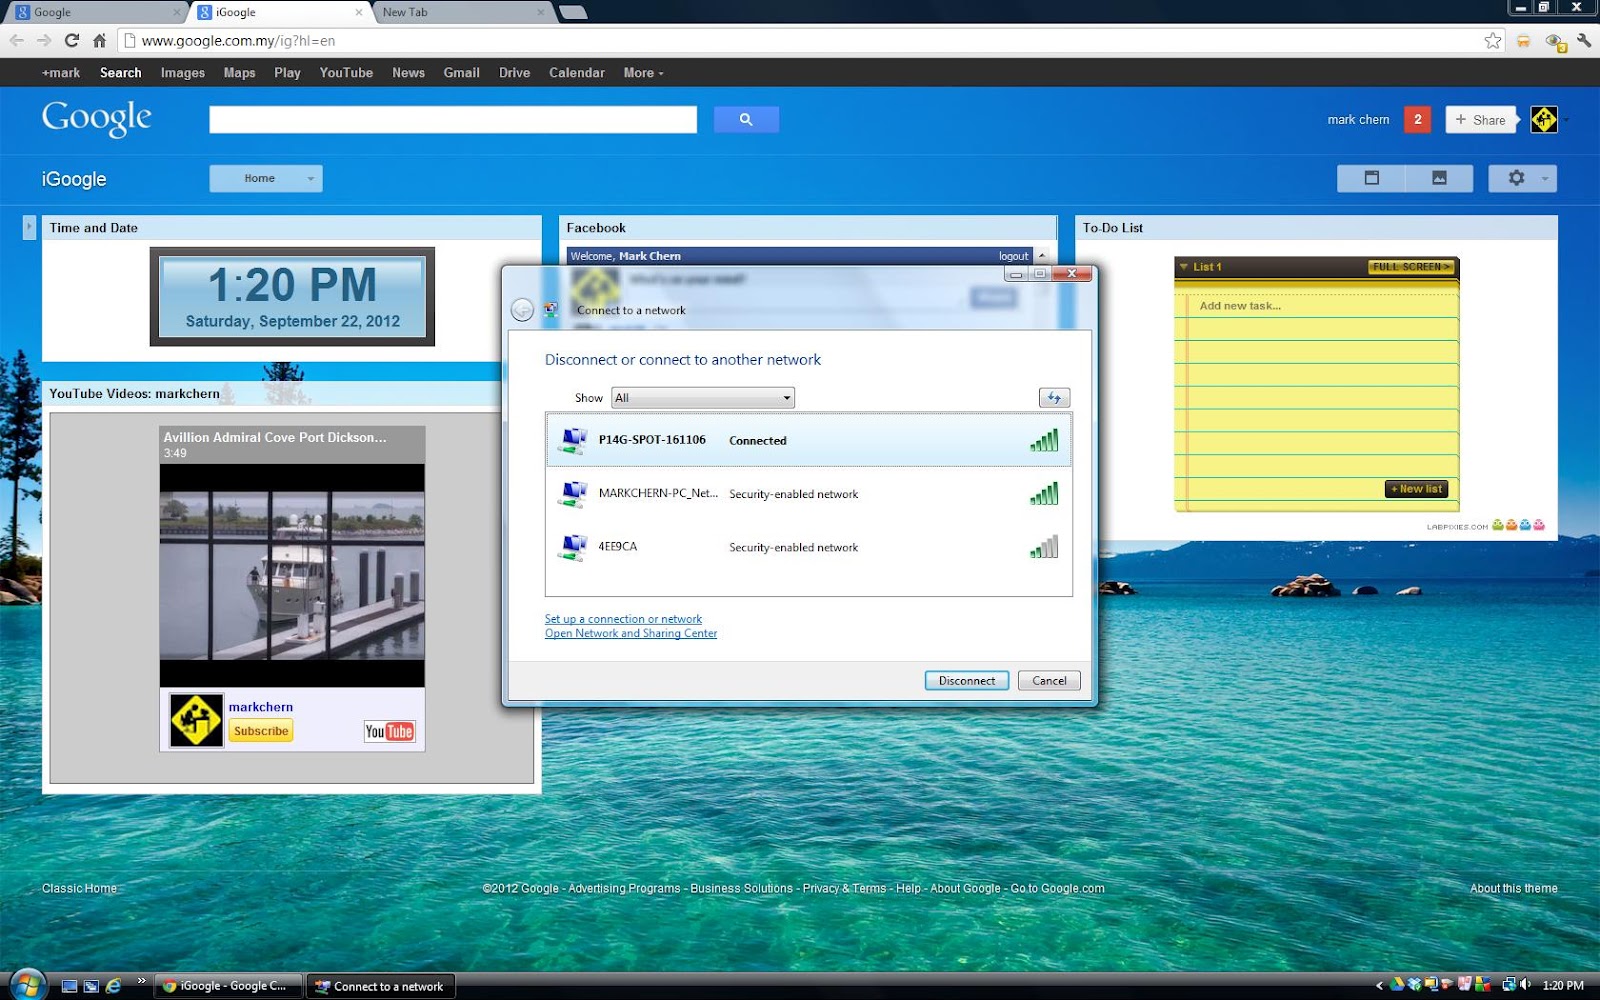
Task: Click the Switch between windows icon
Action: pyautogui.click(x=91, y=986)
